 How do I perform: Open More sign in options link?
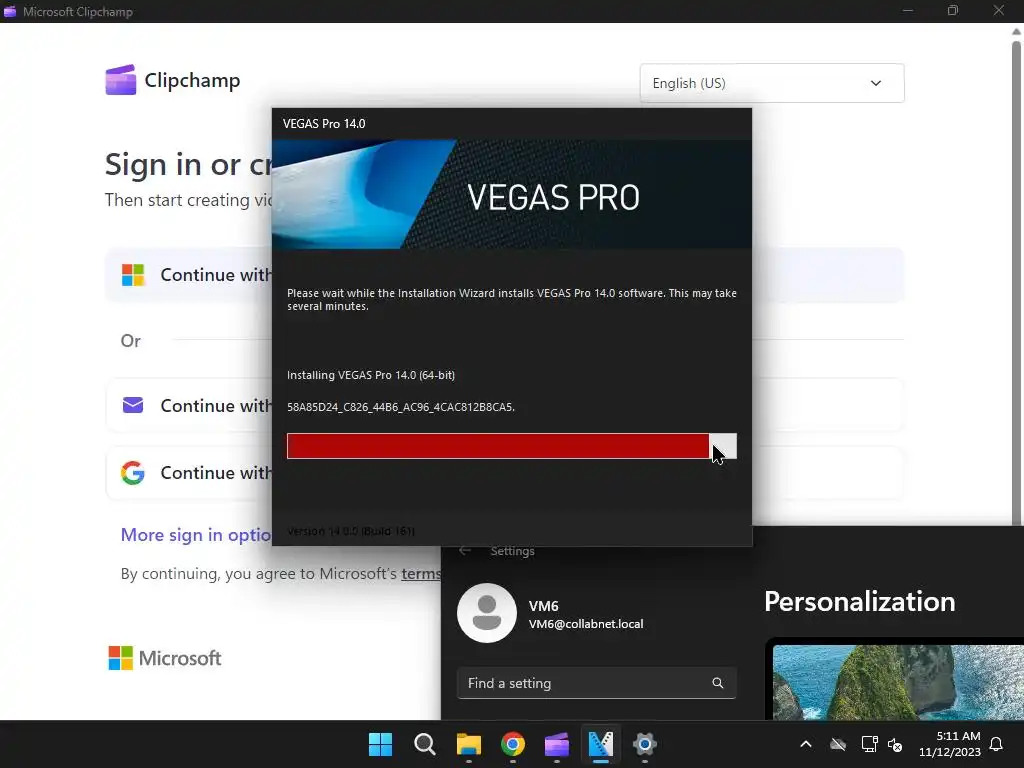pyautogui.click(x=196, y=535)
